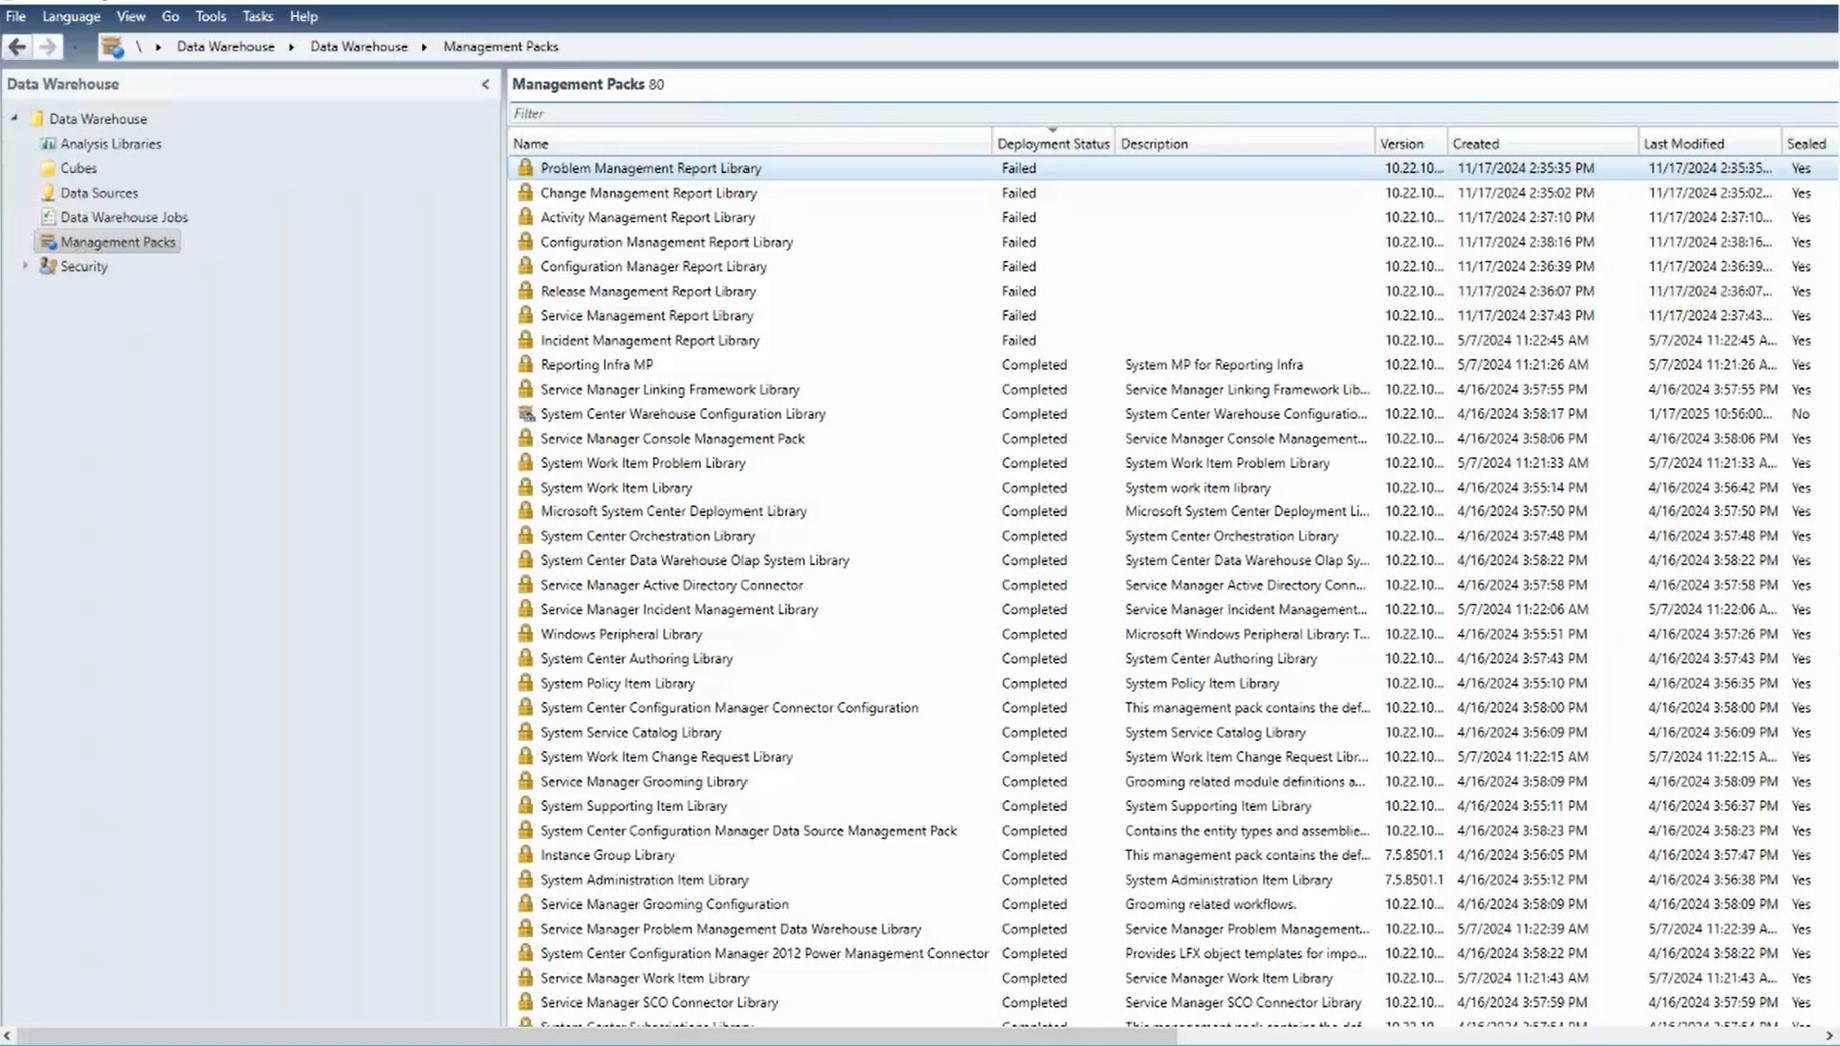This screenshot has width=1840, height=1046.
Task: Select System Center Authoring Library row
Action: click(1173, 658)
